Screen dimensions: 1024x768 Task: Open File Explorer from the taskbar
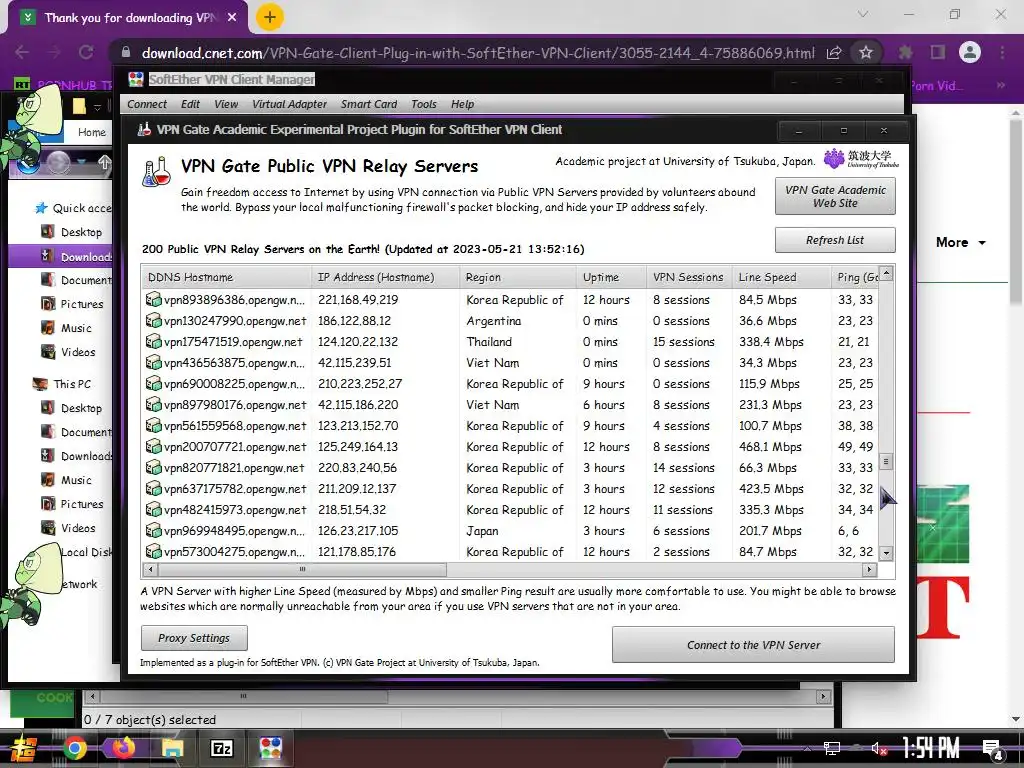pyautogui.click(x=172, y=748)
